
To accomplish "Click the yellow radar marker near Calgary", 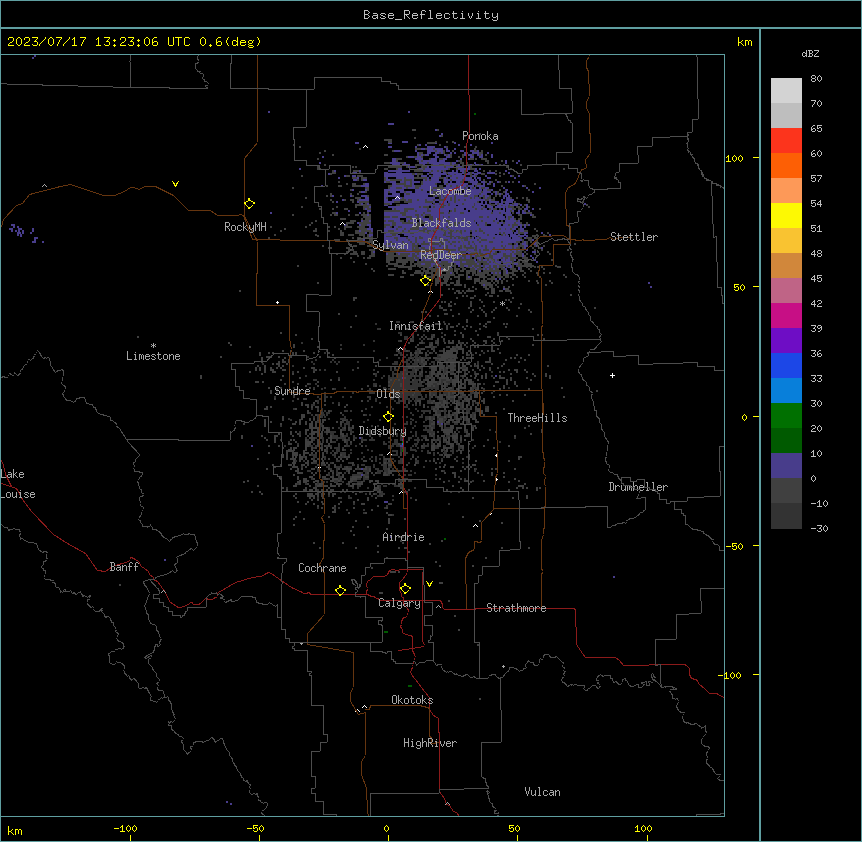I will [405, 589].
